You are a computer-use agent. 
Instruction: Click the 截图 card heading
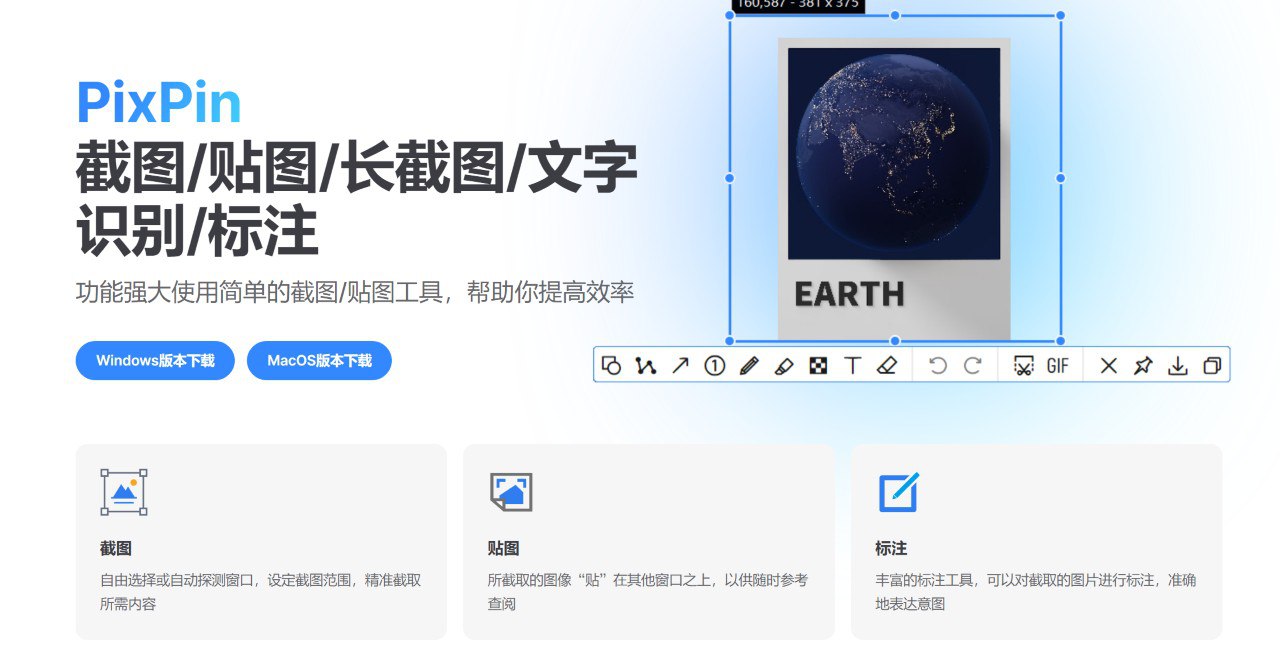click(x=116, y=548)
